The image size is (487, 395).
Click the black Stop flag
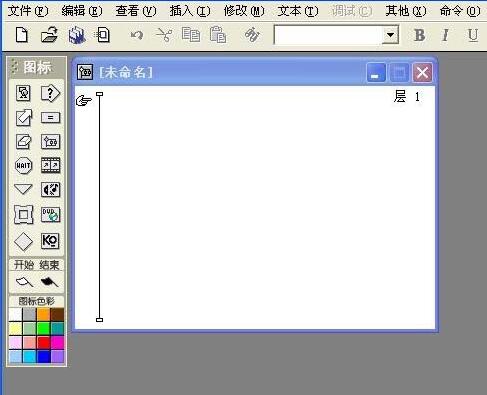point(49,282)
